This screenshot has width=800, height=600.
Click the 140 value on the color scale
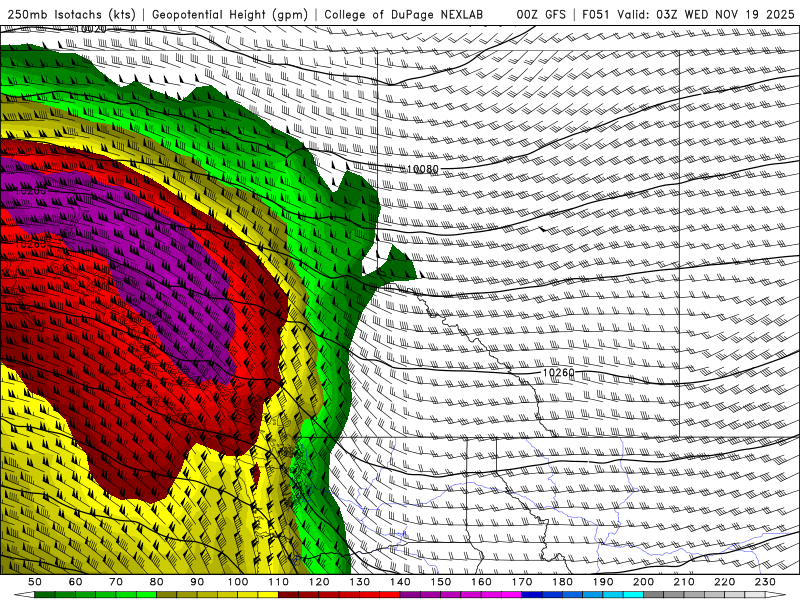pyautogui.click(x=400, y=582)
